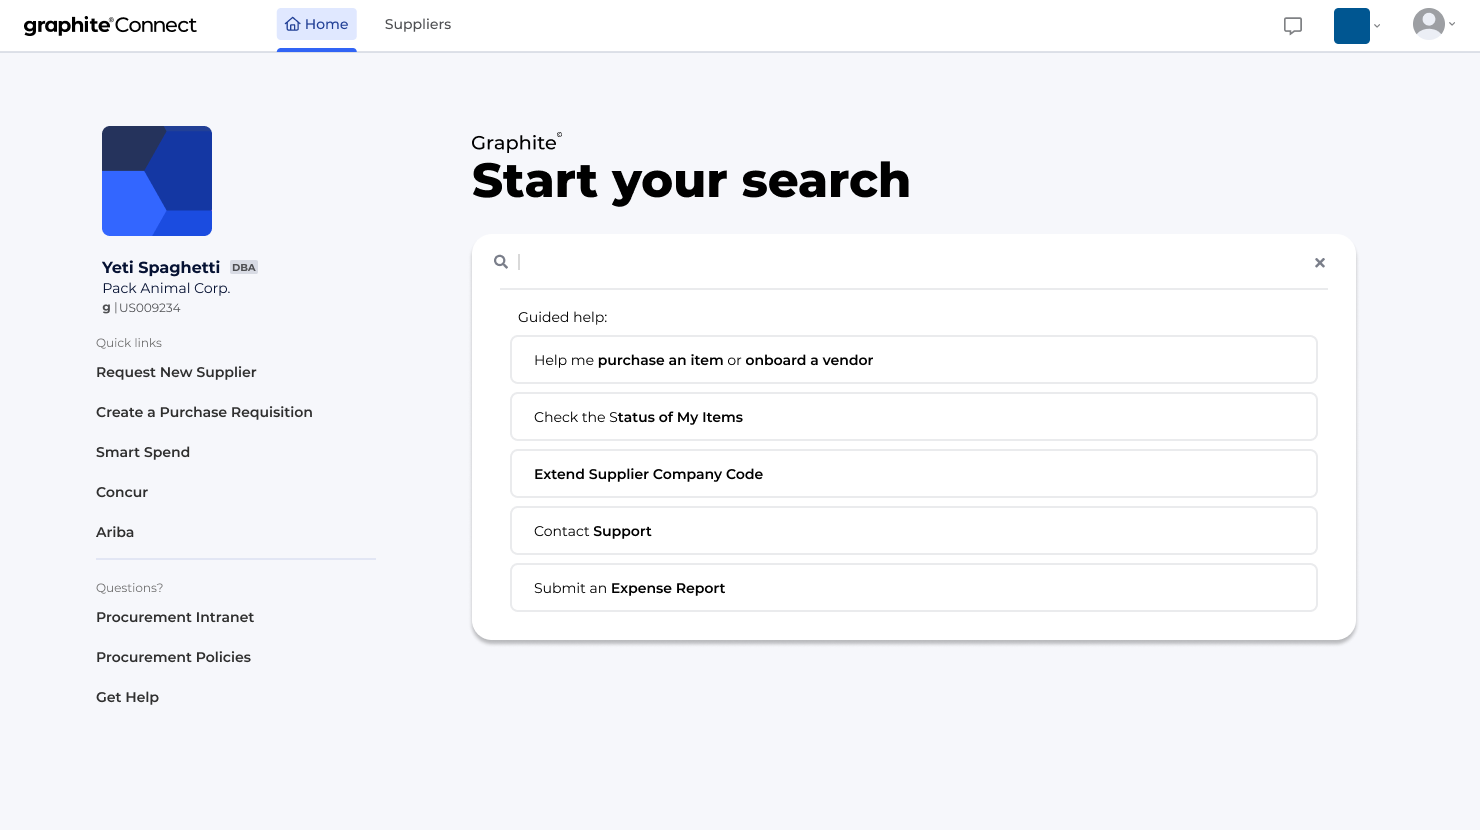This screenshot has width=1480, height=830.
Task: Click inside the search input field
Action: coord(900,262)
